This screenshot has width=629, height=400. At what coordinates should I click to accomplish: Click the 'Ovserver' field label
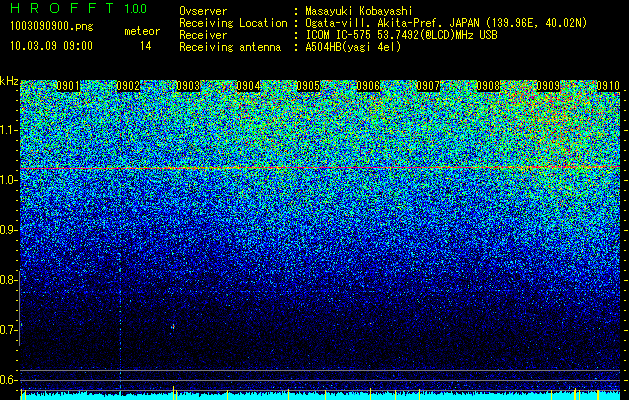(203, 11)
